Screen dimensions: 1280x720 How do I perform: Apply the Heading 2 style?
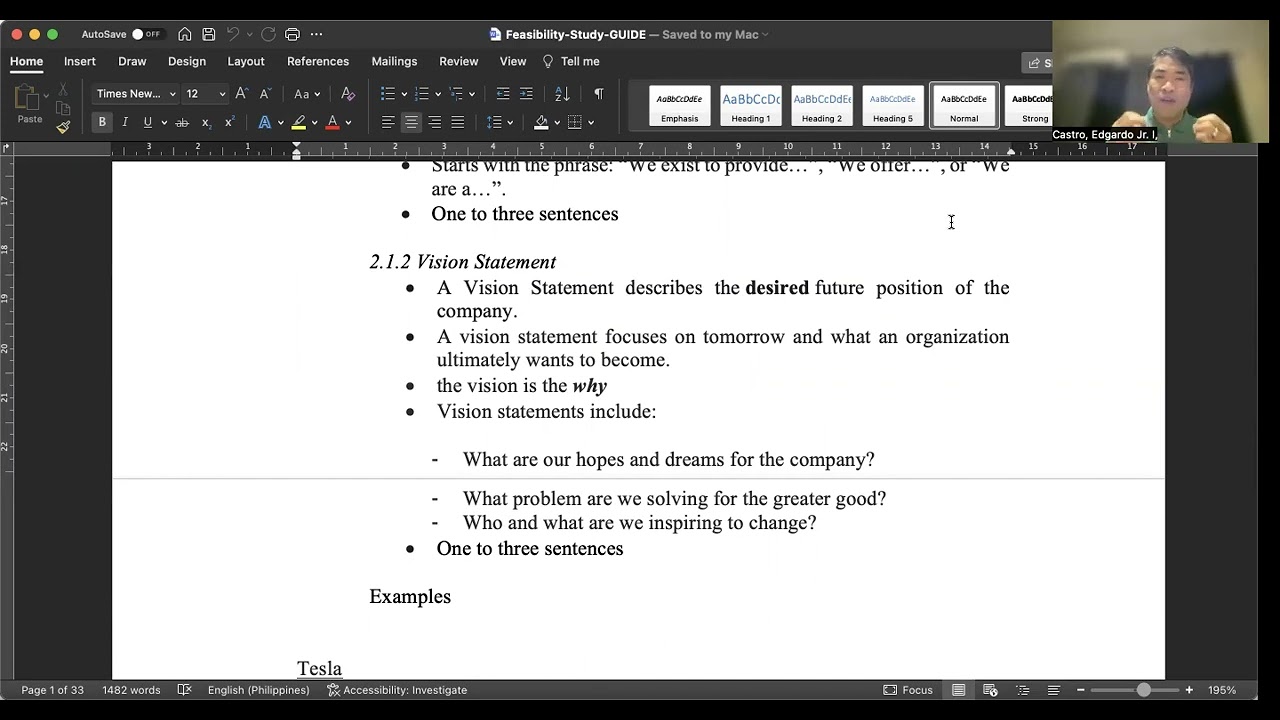[x=822, y=106]
